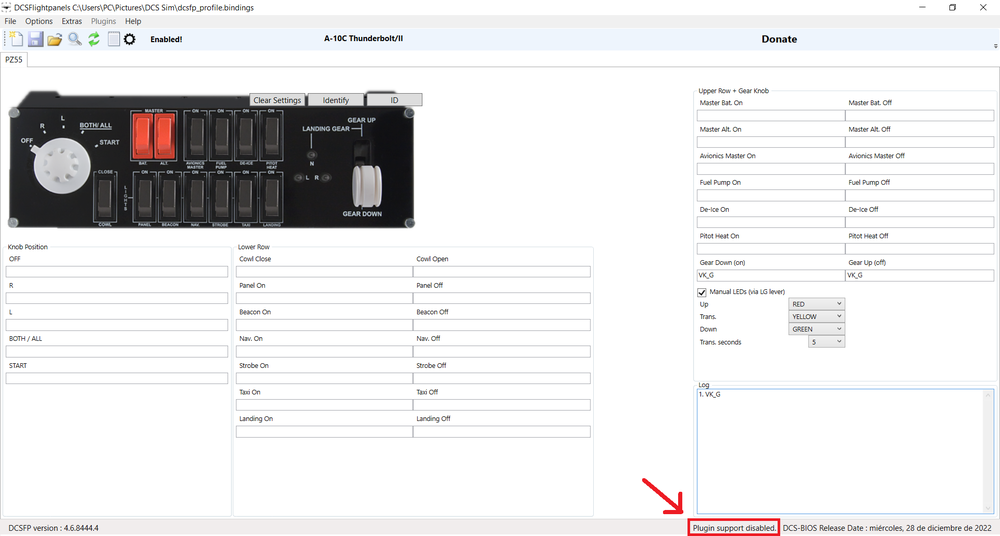Screen dimensions: 1000x536
Task: Click the START knob input field
Action: [x=117, y=378]
